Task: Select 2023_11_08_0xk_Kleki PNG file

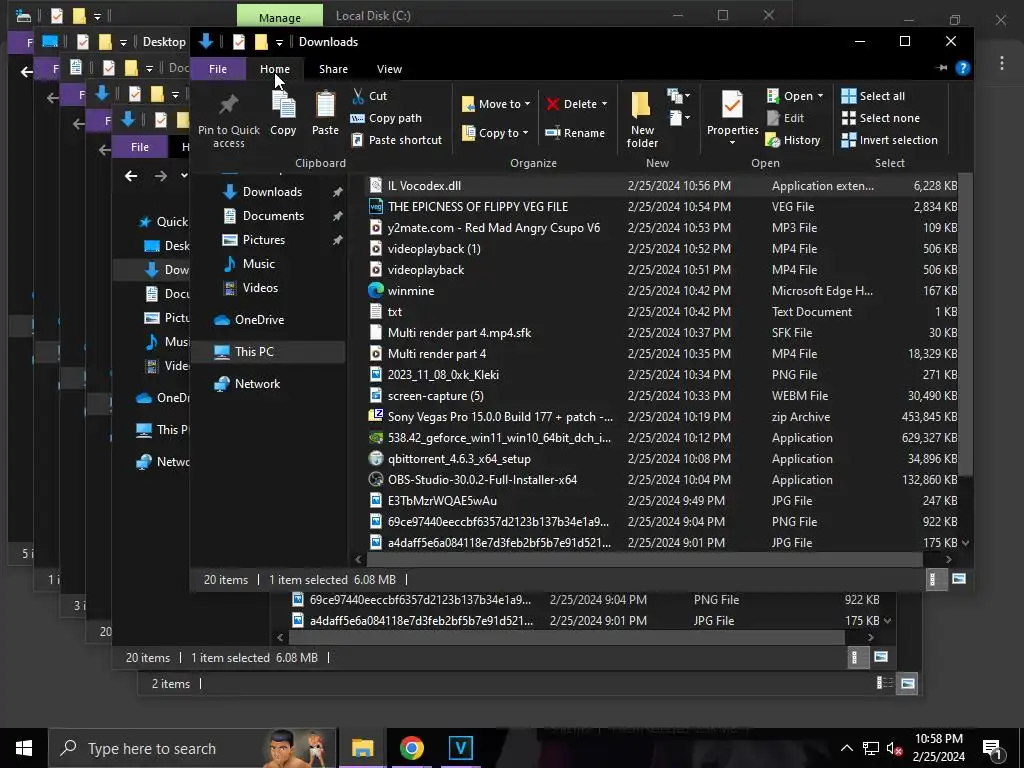Action: click(x=443, y=375)
